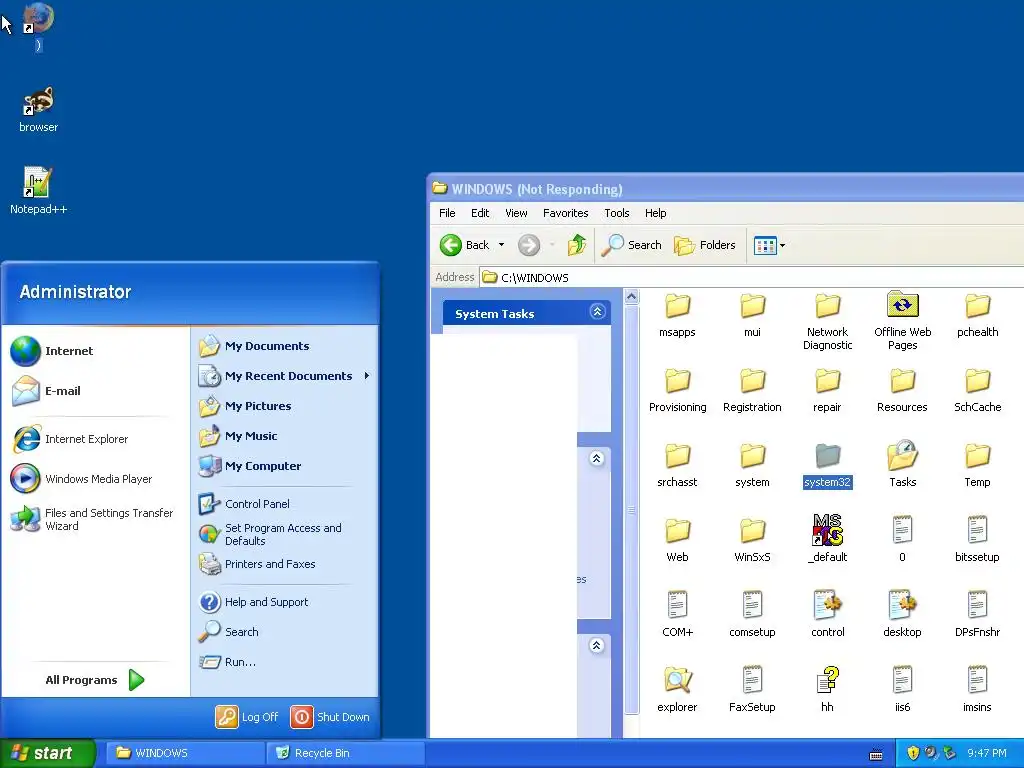Click the file list scroll up arrow
Screen dimensions: 1024x768
tap(631, 297)
